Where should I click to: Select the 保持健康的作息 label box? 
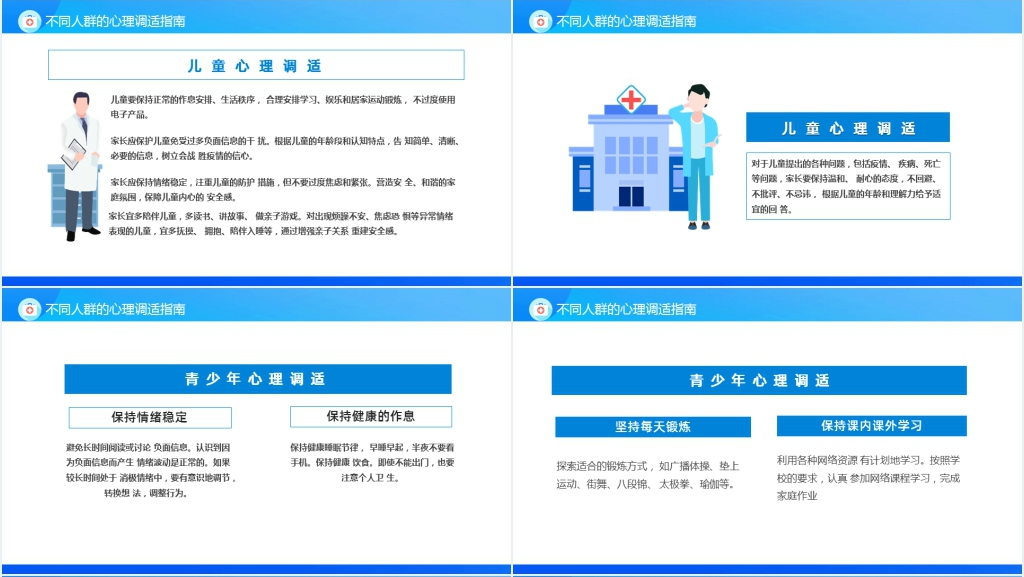(x=370, y=417)
